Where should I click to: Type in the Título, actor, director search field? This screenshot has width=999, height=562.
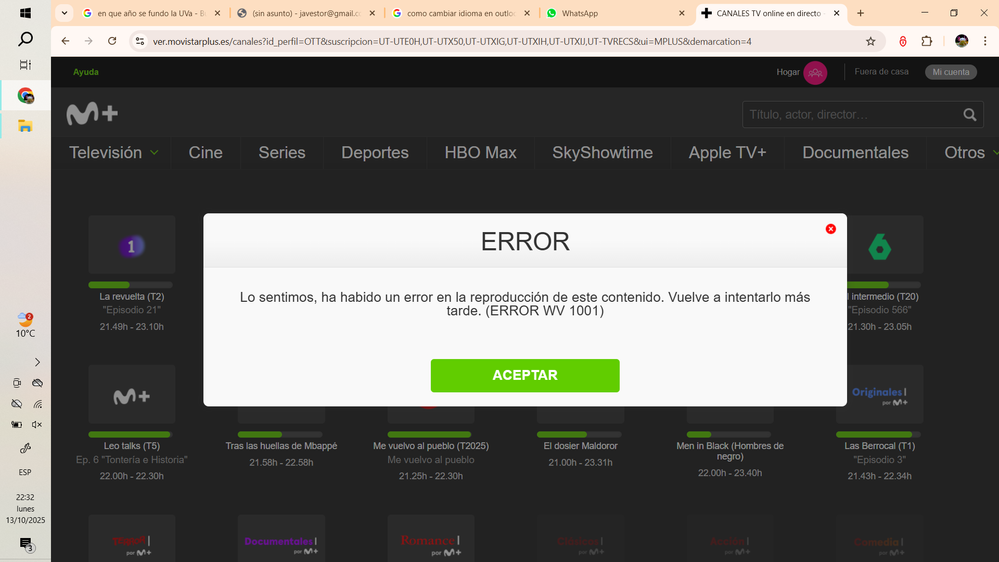coord(850,115)
